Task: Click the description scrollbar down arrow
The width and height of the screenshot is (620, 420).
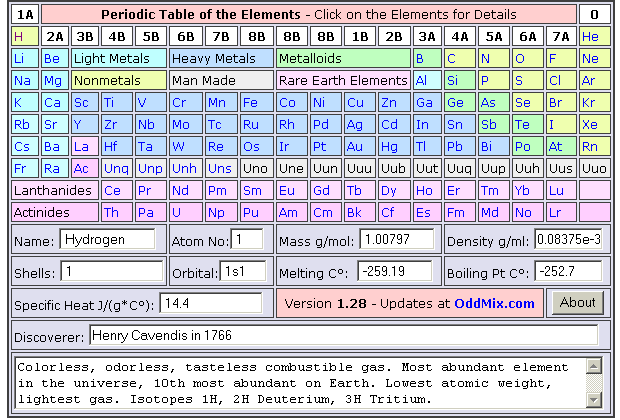Action: coord(594,399)
